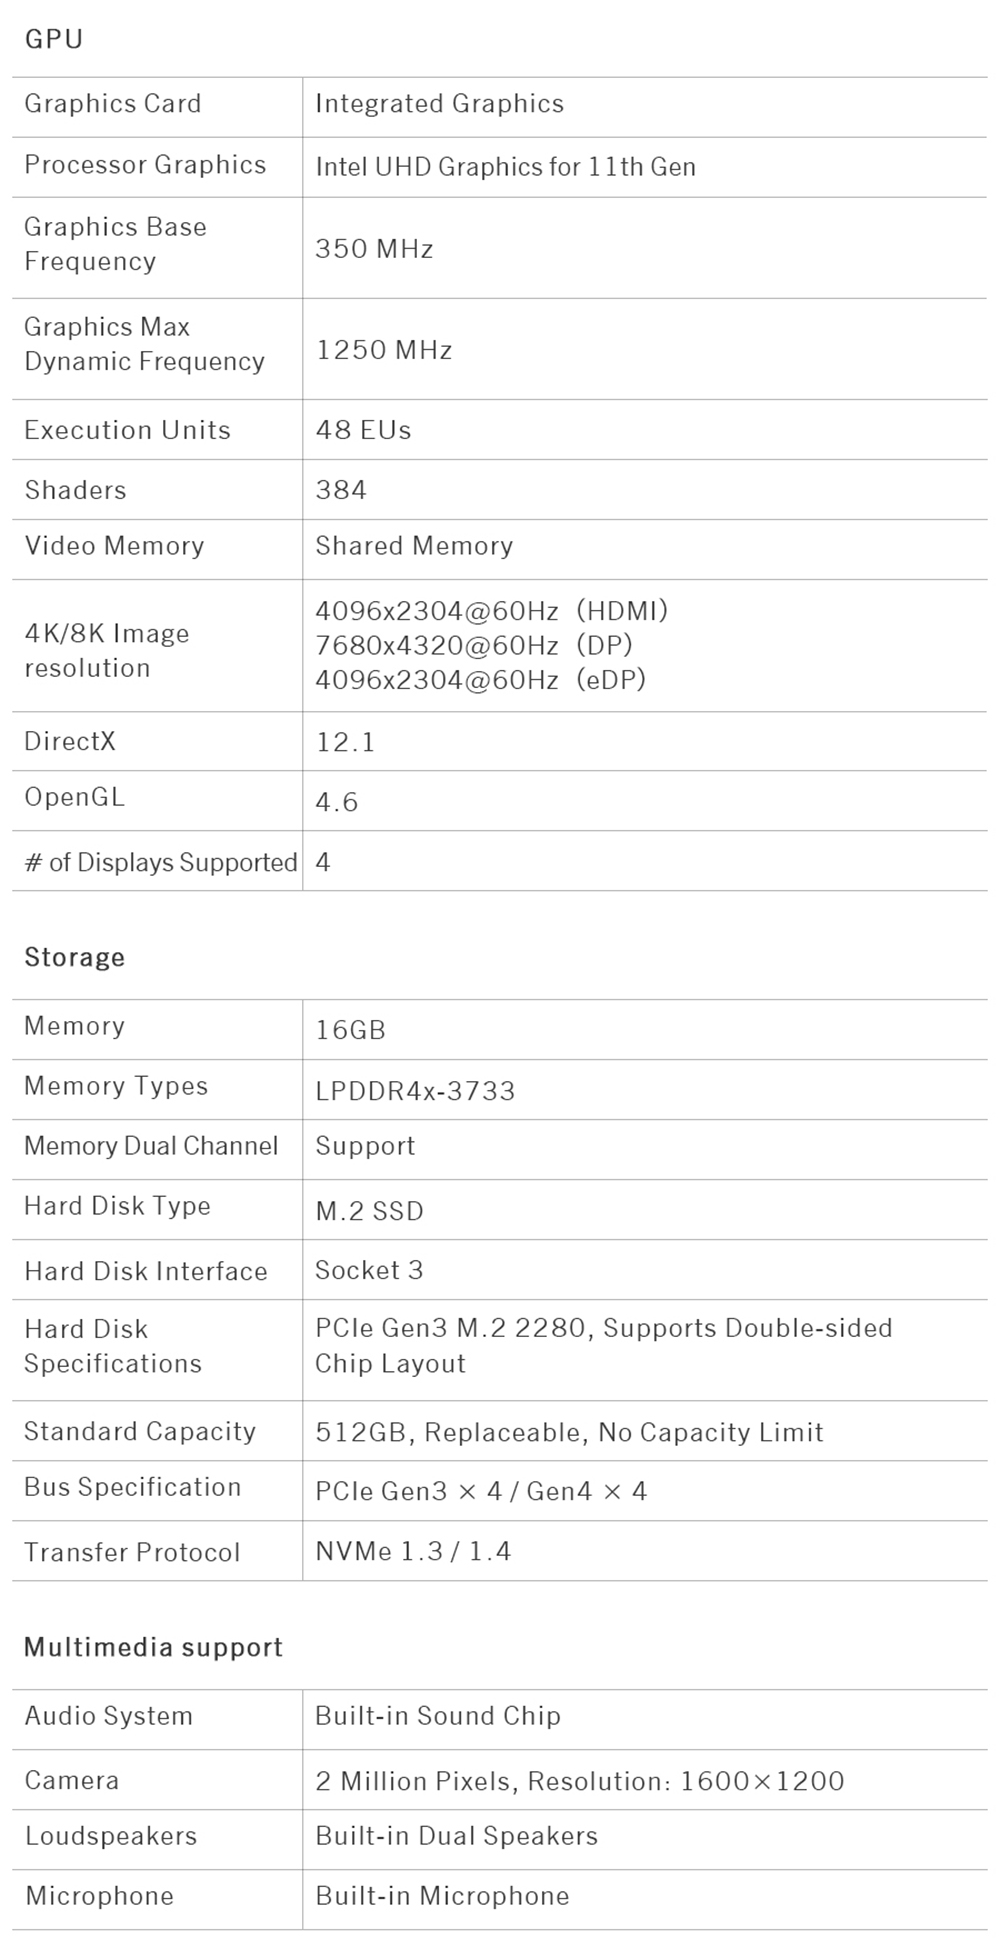Click Intel UHD Graphics for 11th Gen text
The image size is (1000, 1958).
coord(505,166)
